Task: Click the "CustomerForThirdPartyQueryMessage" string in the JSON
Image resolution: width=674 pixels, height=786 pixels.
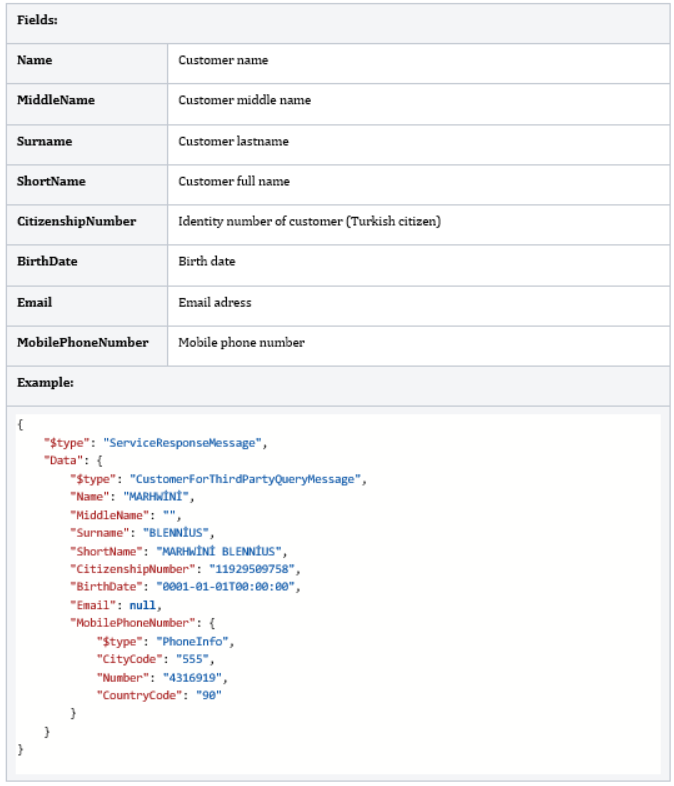Action: 247,479
